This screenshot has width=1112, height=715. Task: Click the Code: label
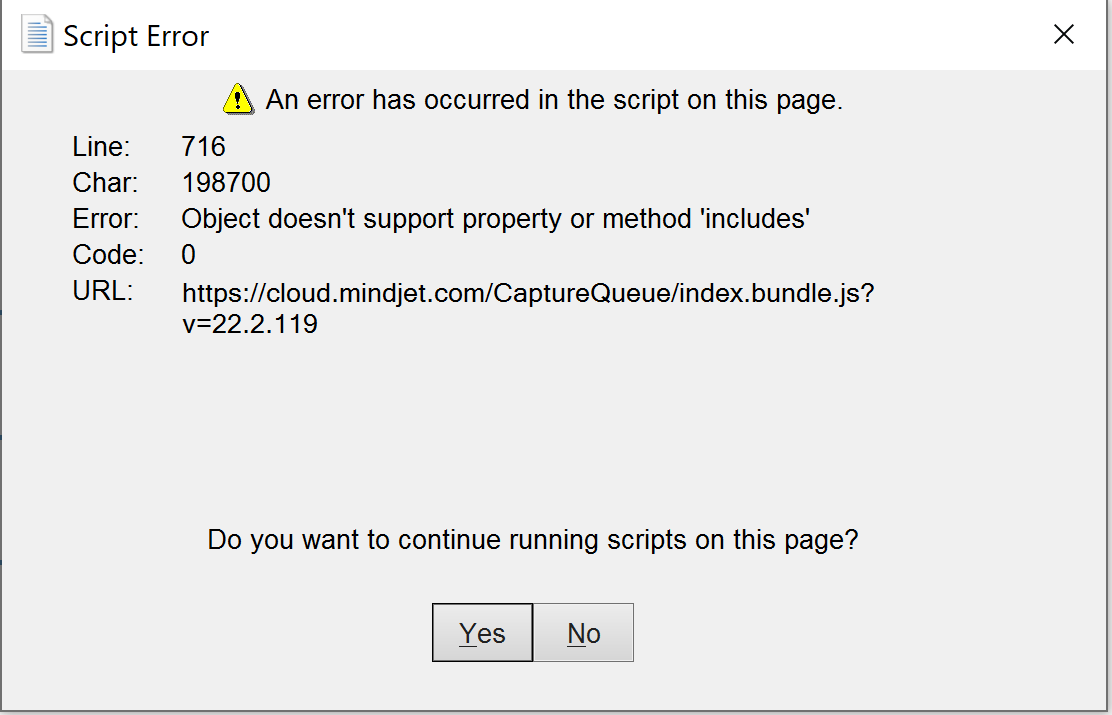tap(108, 255)
